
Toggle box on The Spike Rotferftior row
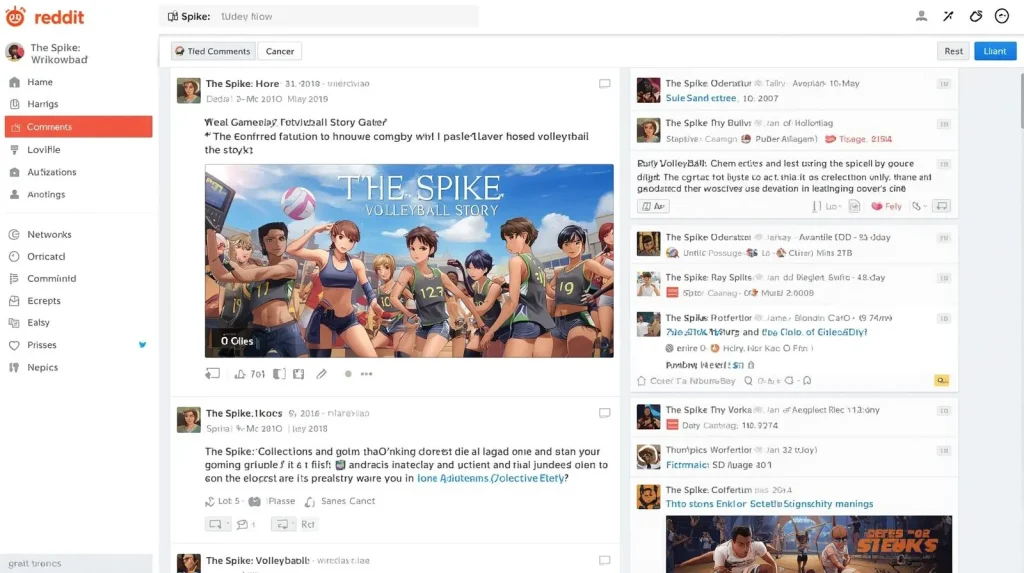pos(944,318)
